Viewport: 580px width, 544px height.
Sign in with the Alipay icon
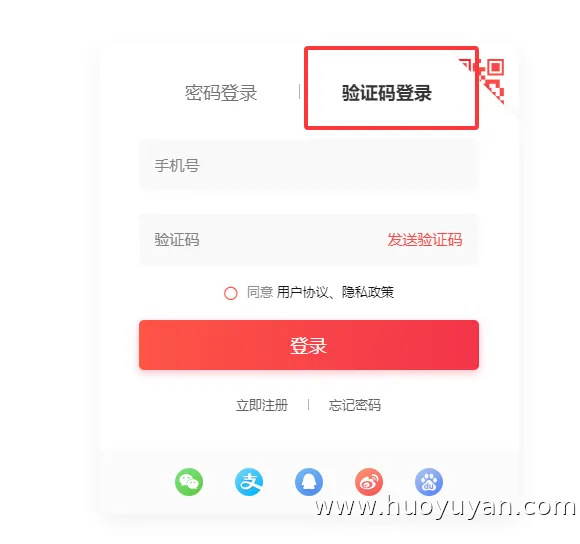click(249, 482)
